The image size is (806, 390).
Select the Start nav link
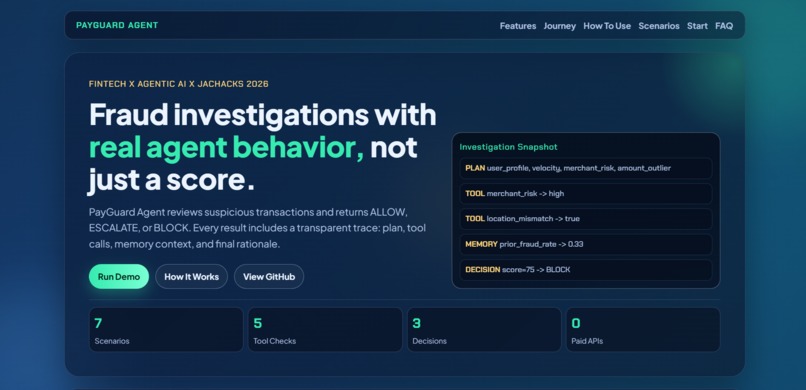click(697, 26)
